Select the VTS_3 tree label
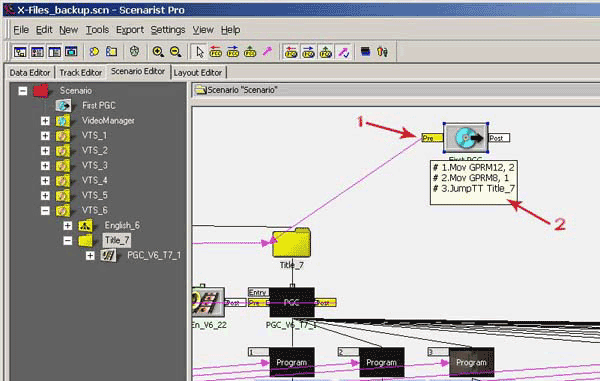Screen dimensions: 600x381 [95, 165]
